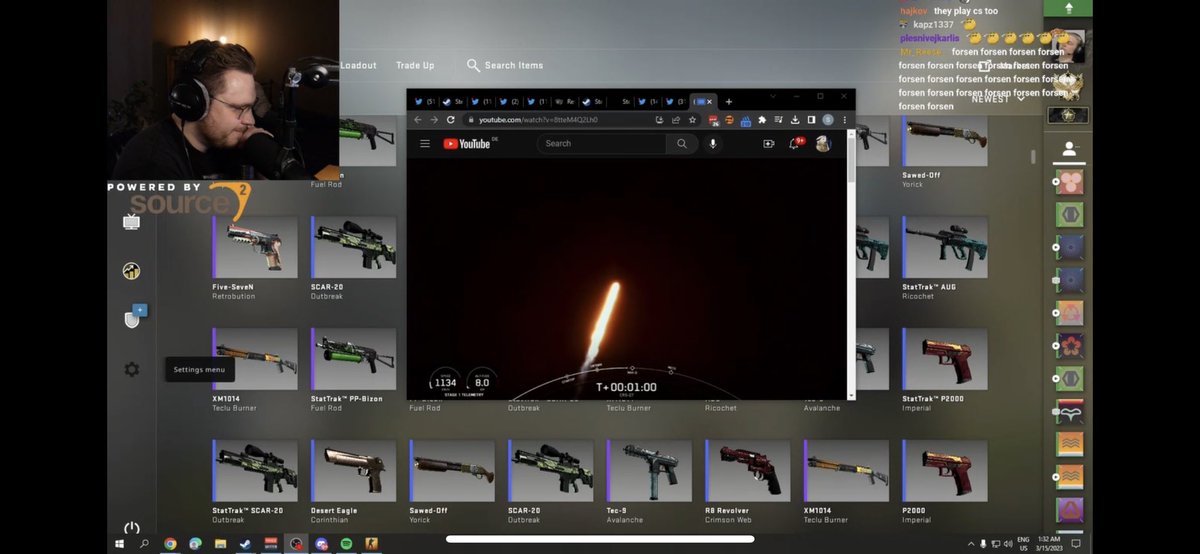Select the Tec-9 Avalanche item
Screen dimensions: 1200x554
coord(649,482)
